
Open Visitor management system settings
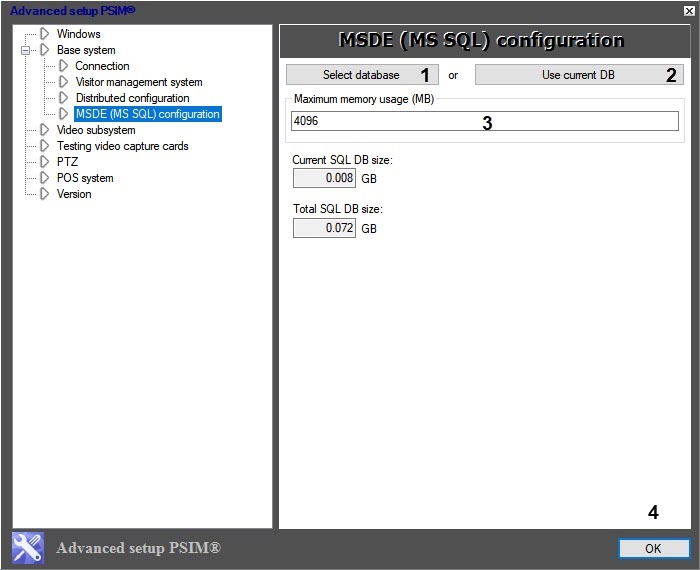coord(139,82)
